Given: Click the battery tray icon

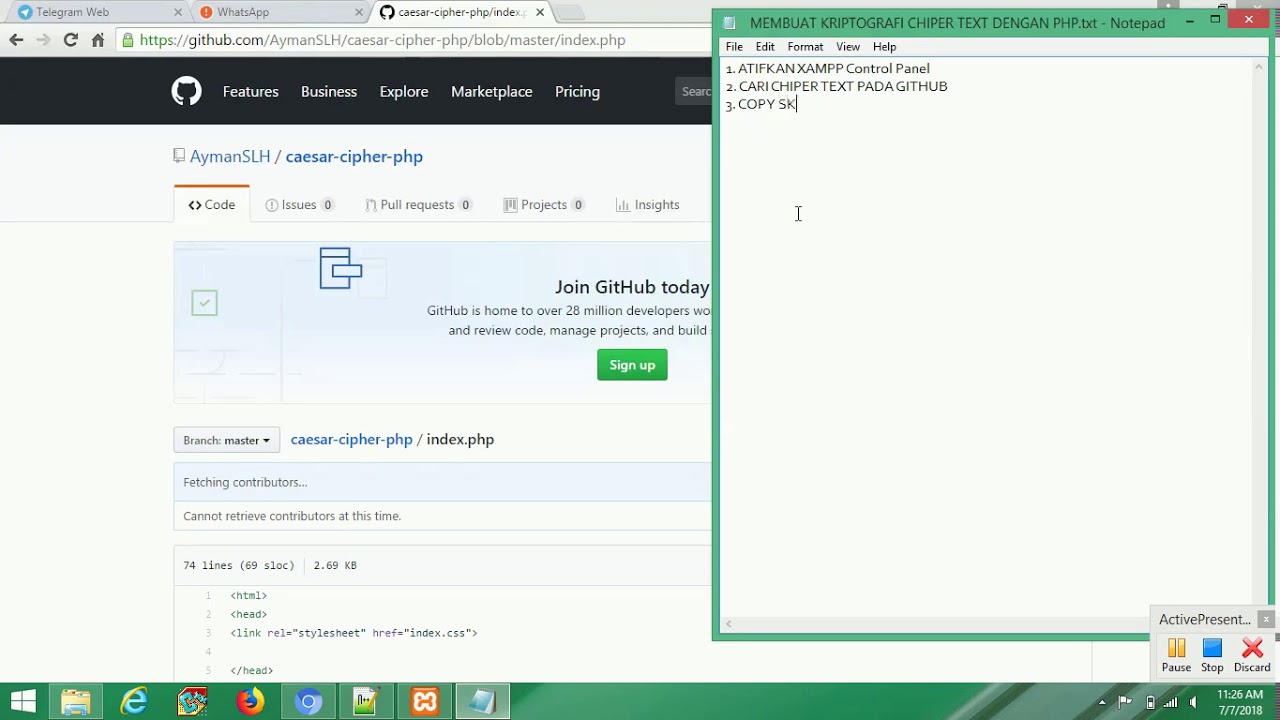Looking at the screenshot, I should 1150,702.
